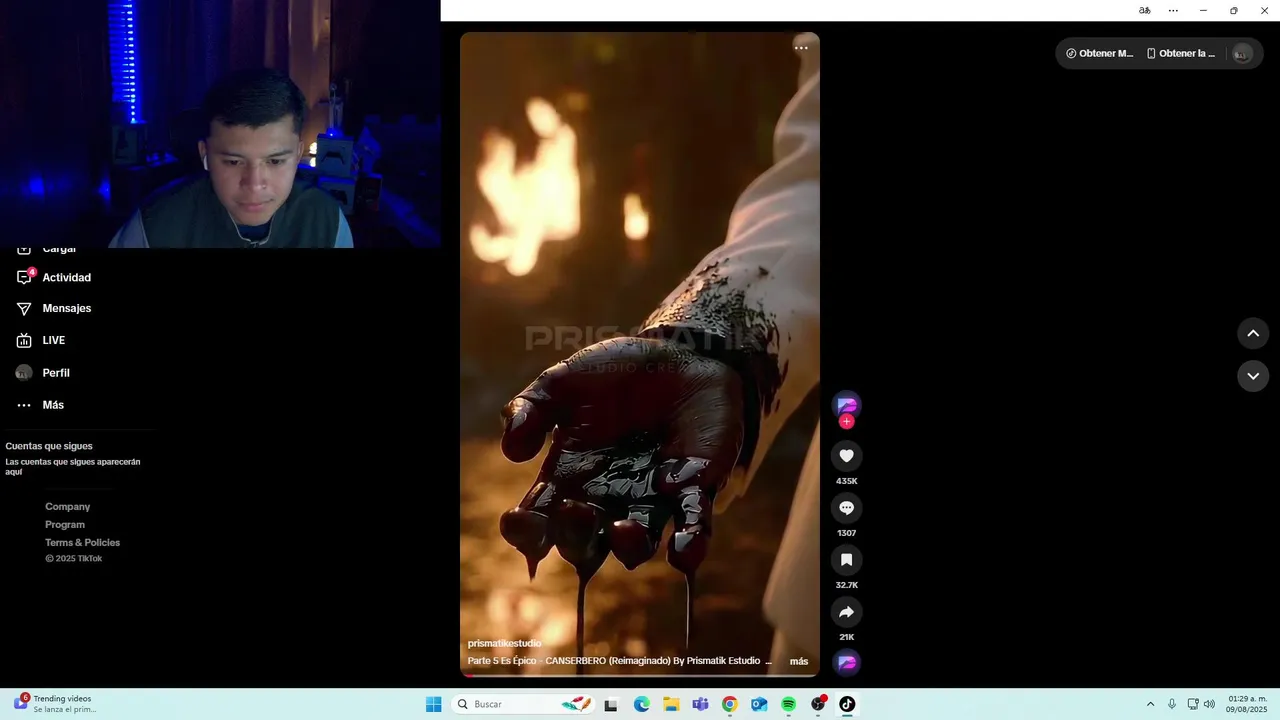Click the 21K shares count
Image resolution: width=1280 pixels, height=720 pixels.
pos(846,637)
